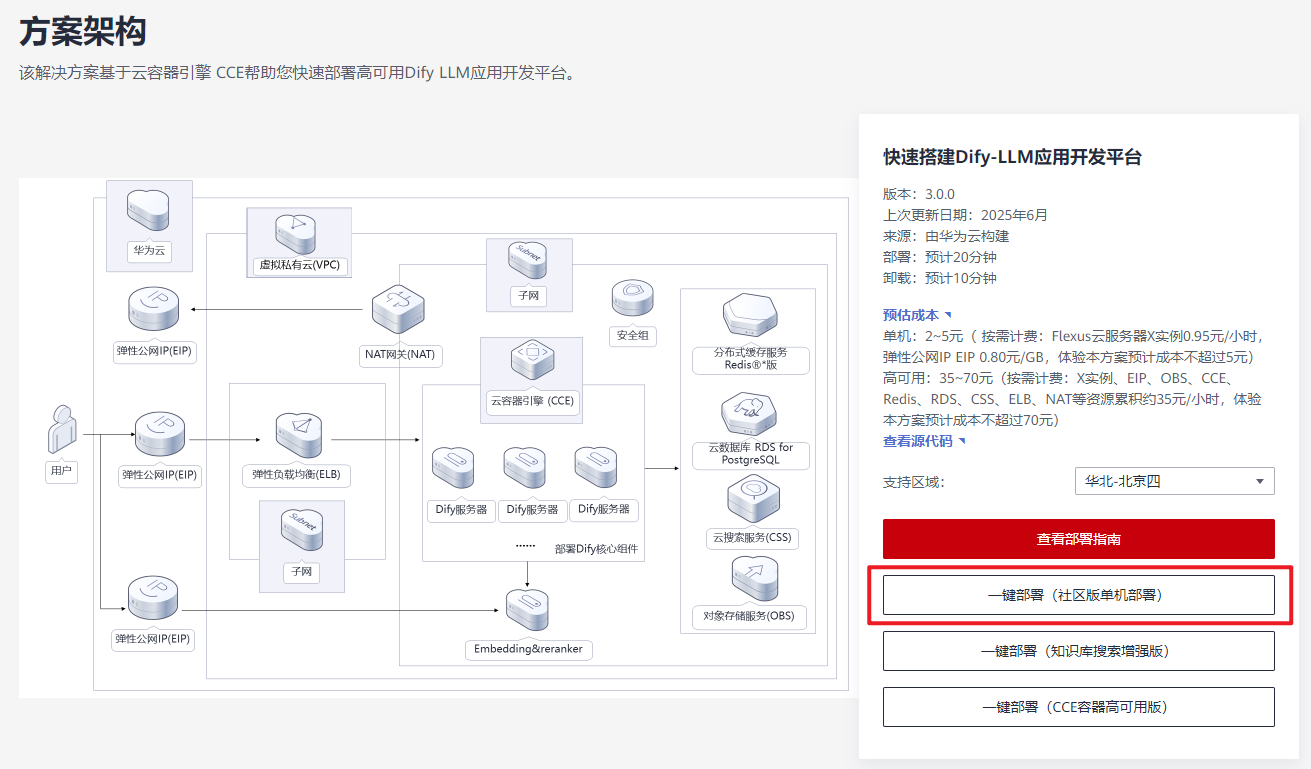Screen dimensions: 1311x769
Task: Expand the 查看源代码 link
Action: (924, 441)
